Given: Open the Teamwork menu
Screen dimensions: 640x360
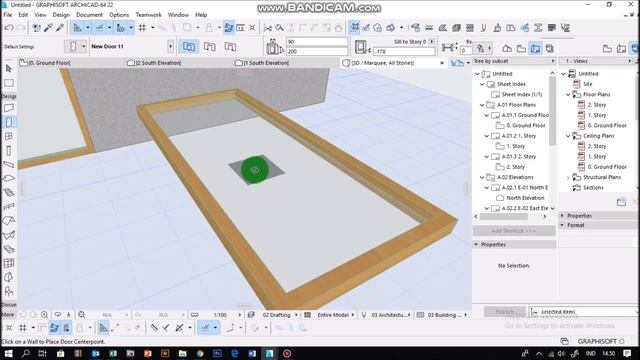Looking at the screenshot, I should (149, 15).
